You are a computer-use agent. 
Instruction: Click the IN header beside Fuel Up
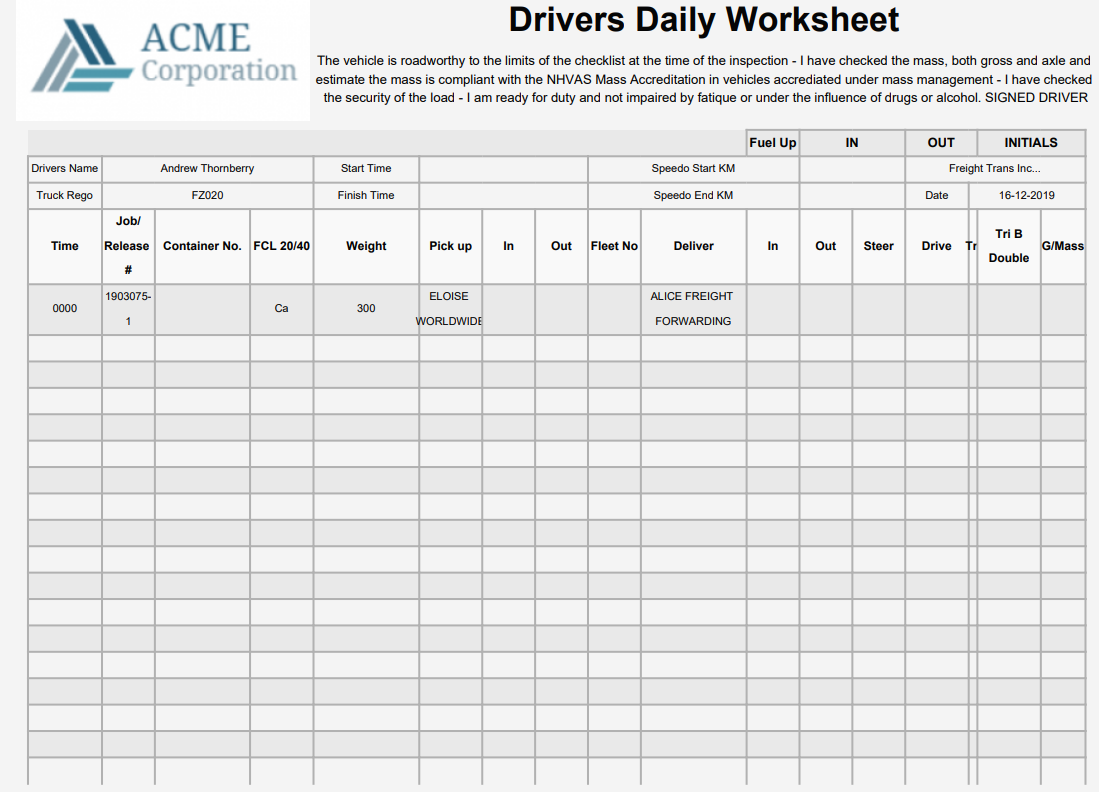tap(852, 143)
